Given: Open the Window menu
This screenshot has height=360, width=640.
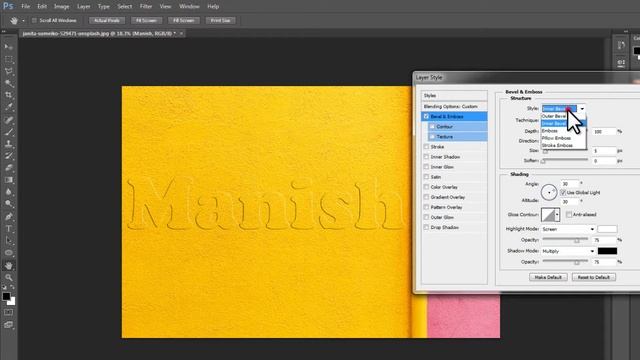Looking at the screenshot, I should pyautogui.click(x=189, y=7).
